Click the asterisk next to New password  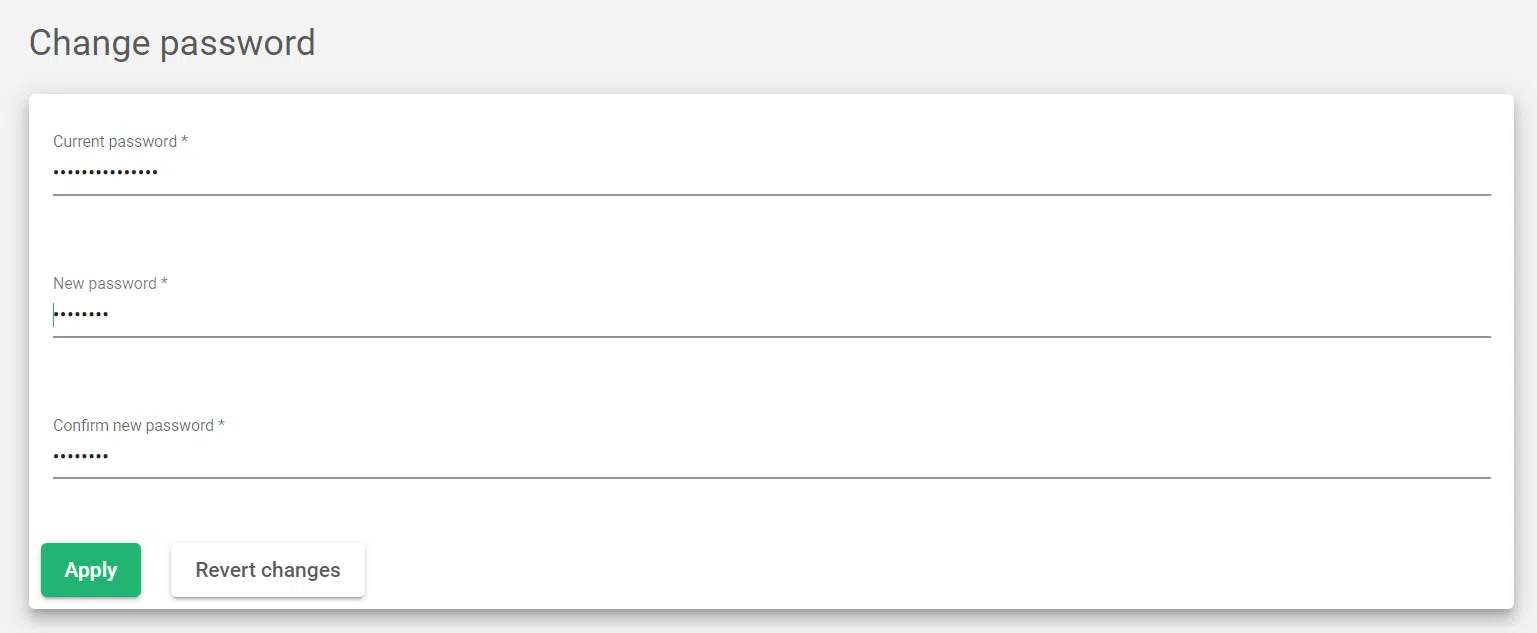click(x=166, y=282)
